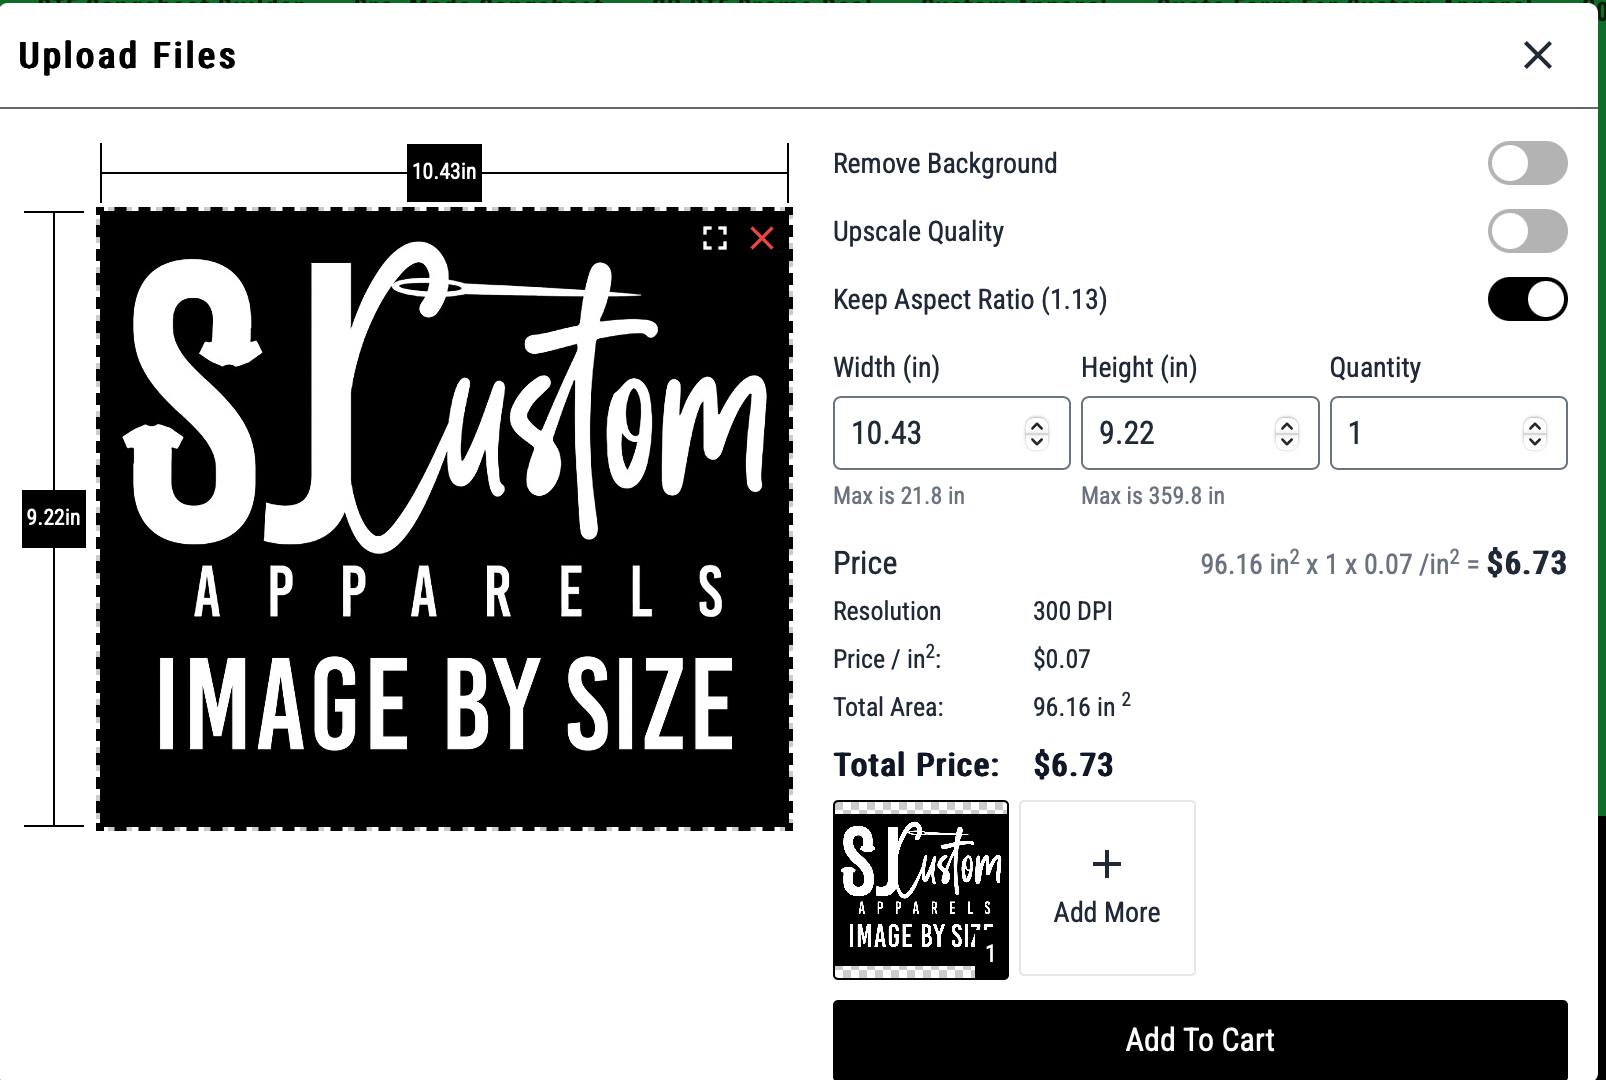Toggle Remove Background switch
This screenshot has width=1606, height=1080.
1527,163
